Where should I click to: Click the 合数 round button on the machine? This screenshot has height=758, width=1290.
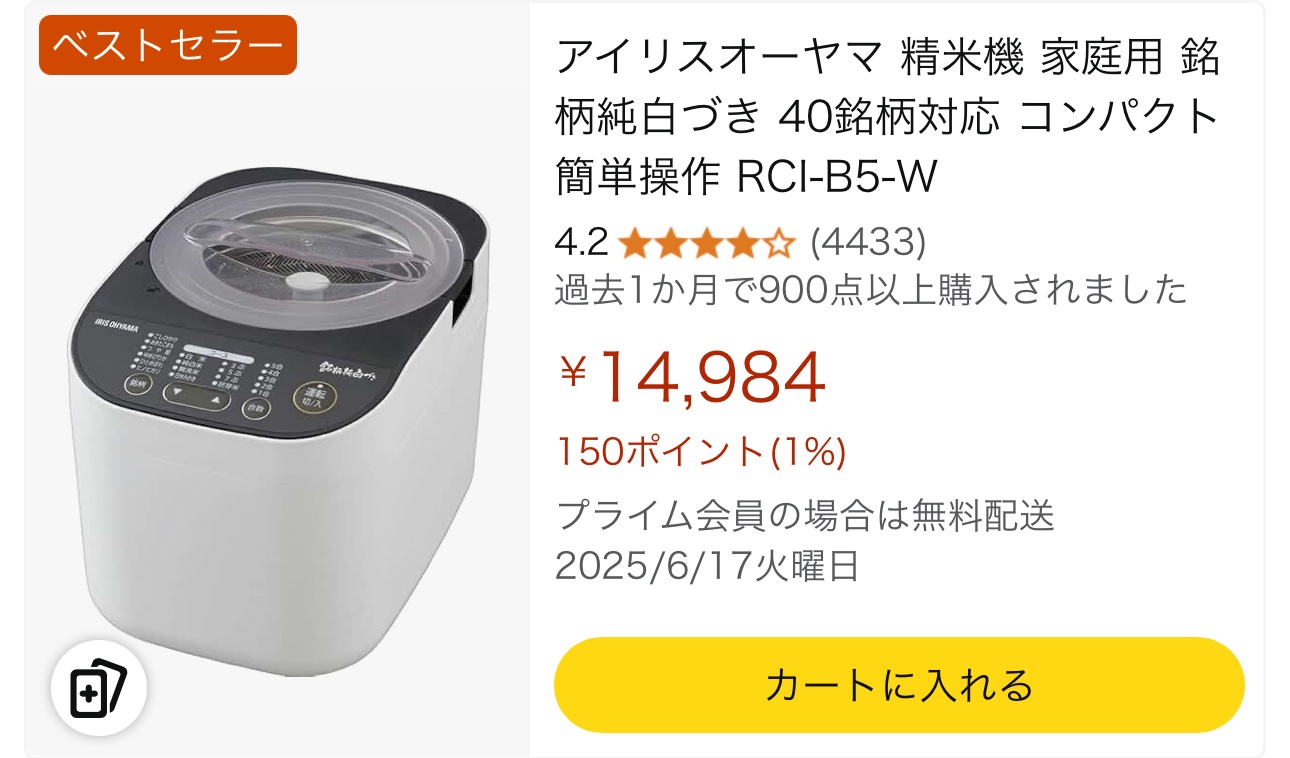click(256, 408)
